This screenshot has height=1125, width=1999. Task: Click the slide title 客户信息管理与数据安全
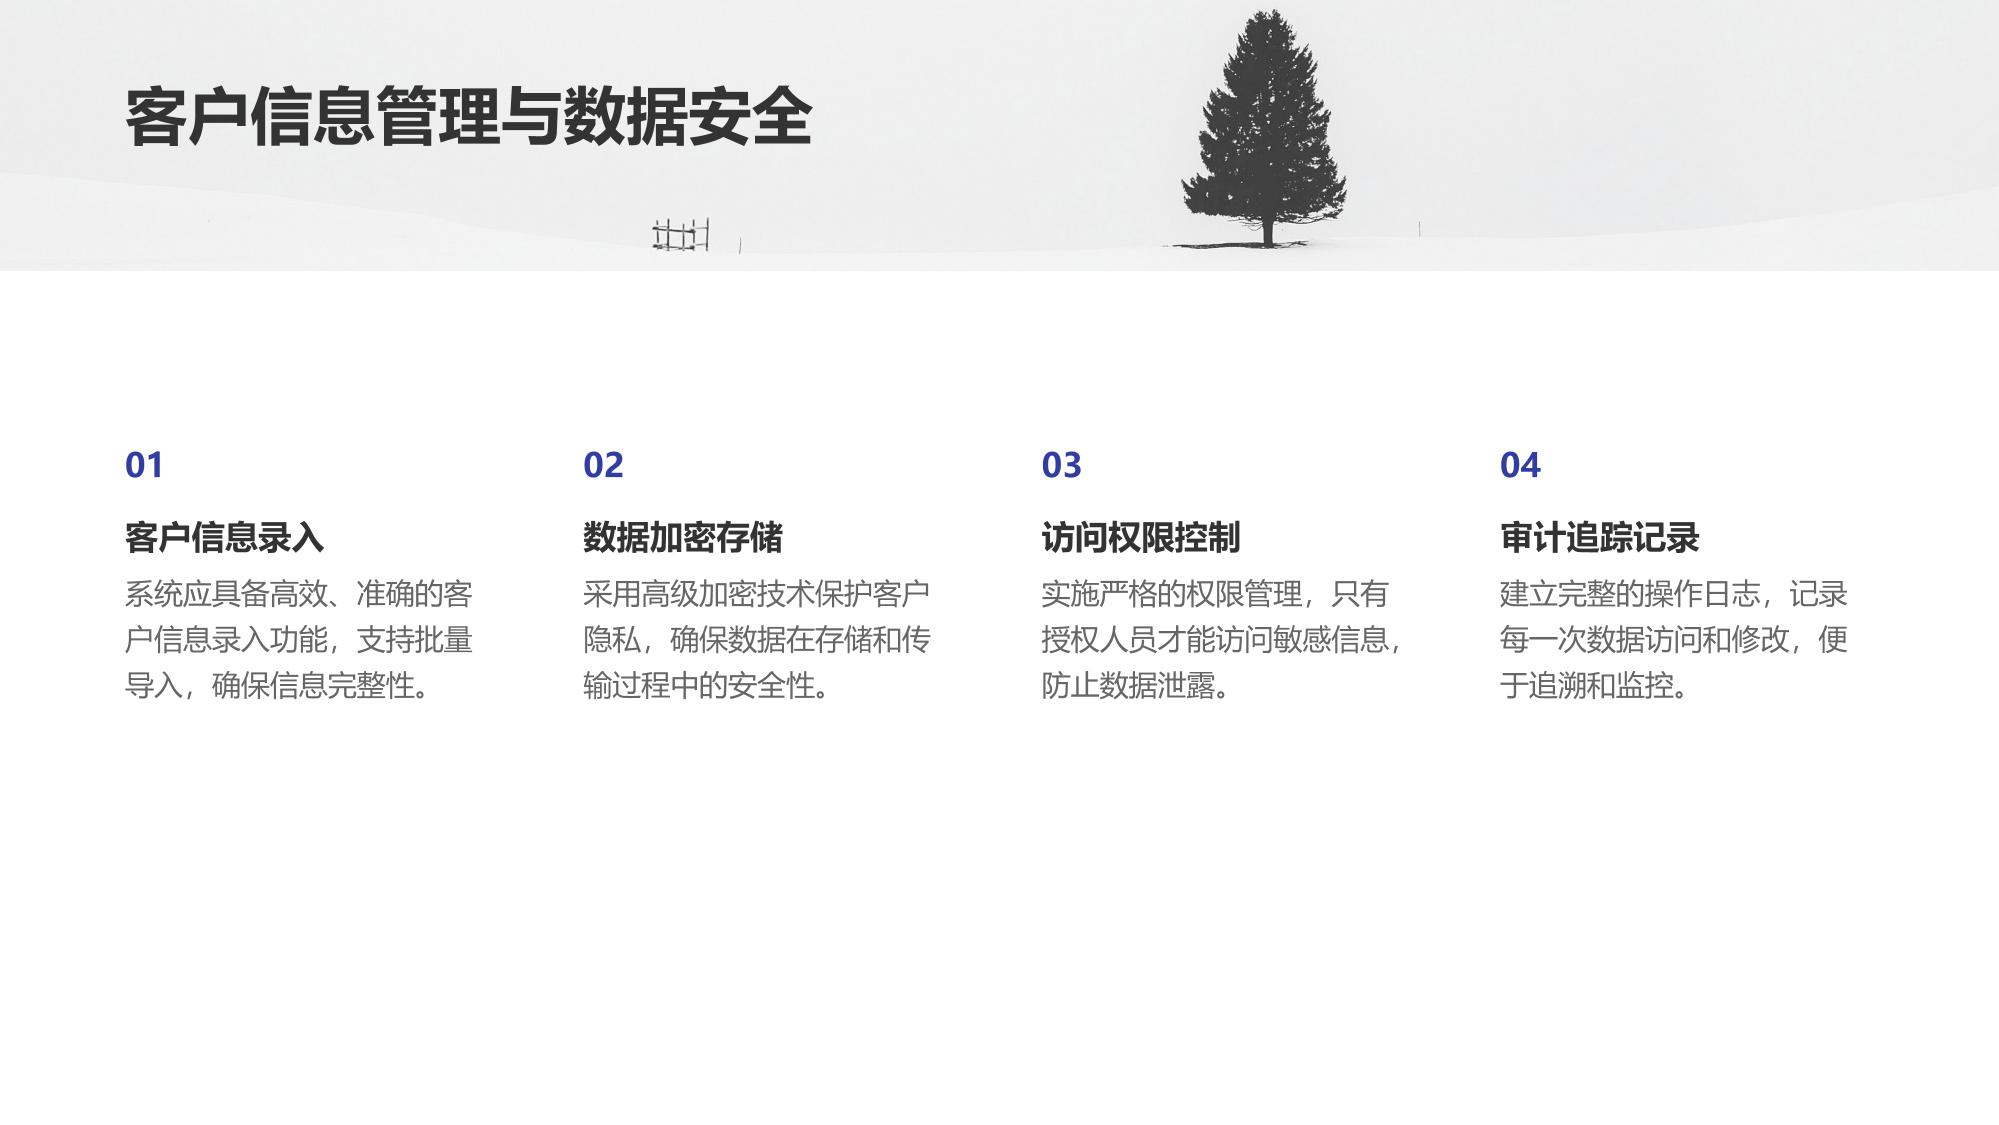pyautogui.click(x=468, y=117)
